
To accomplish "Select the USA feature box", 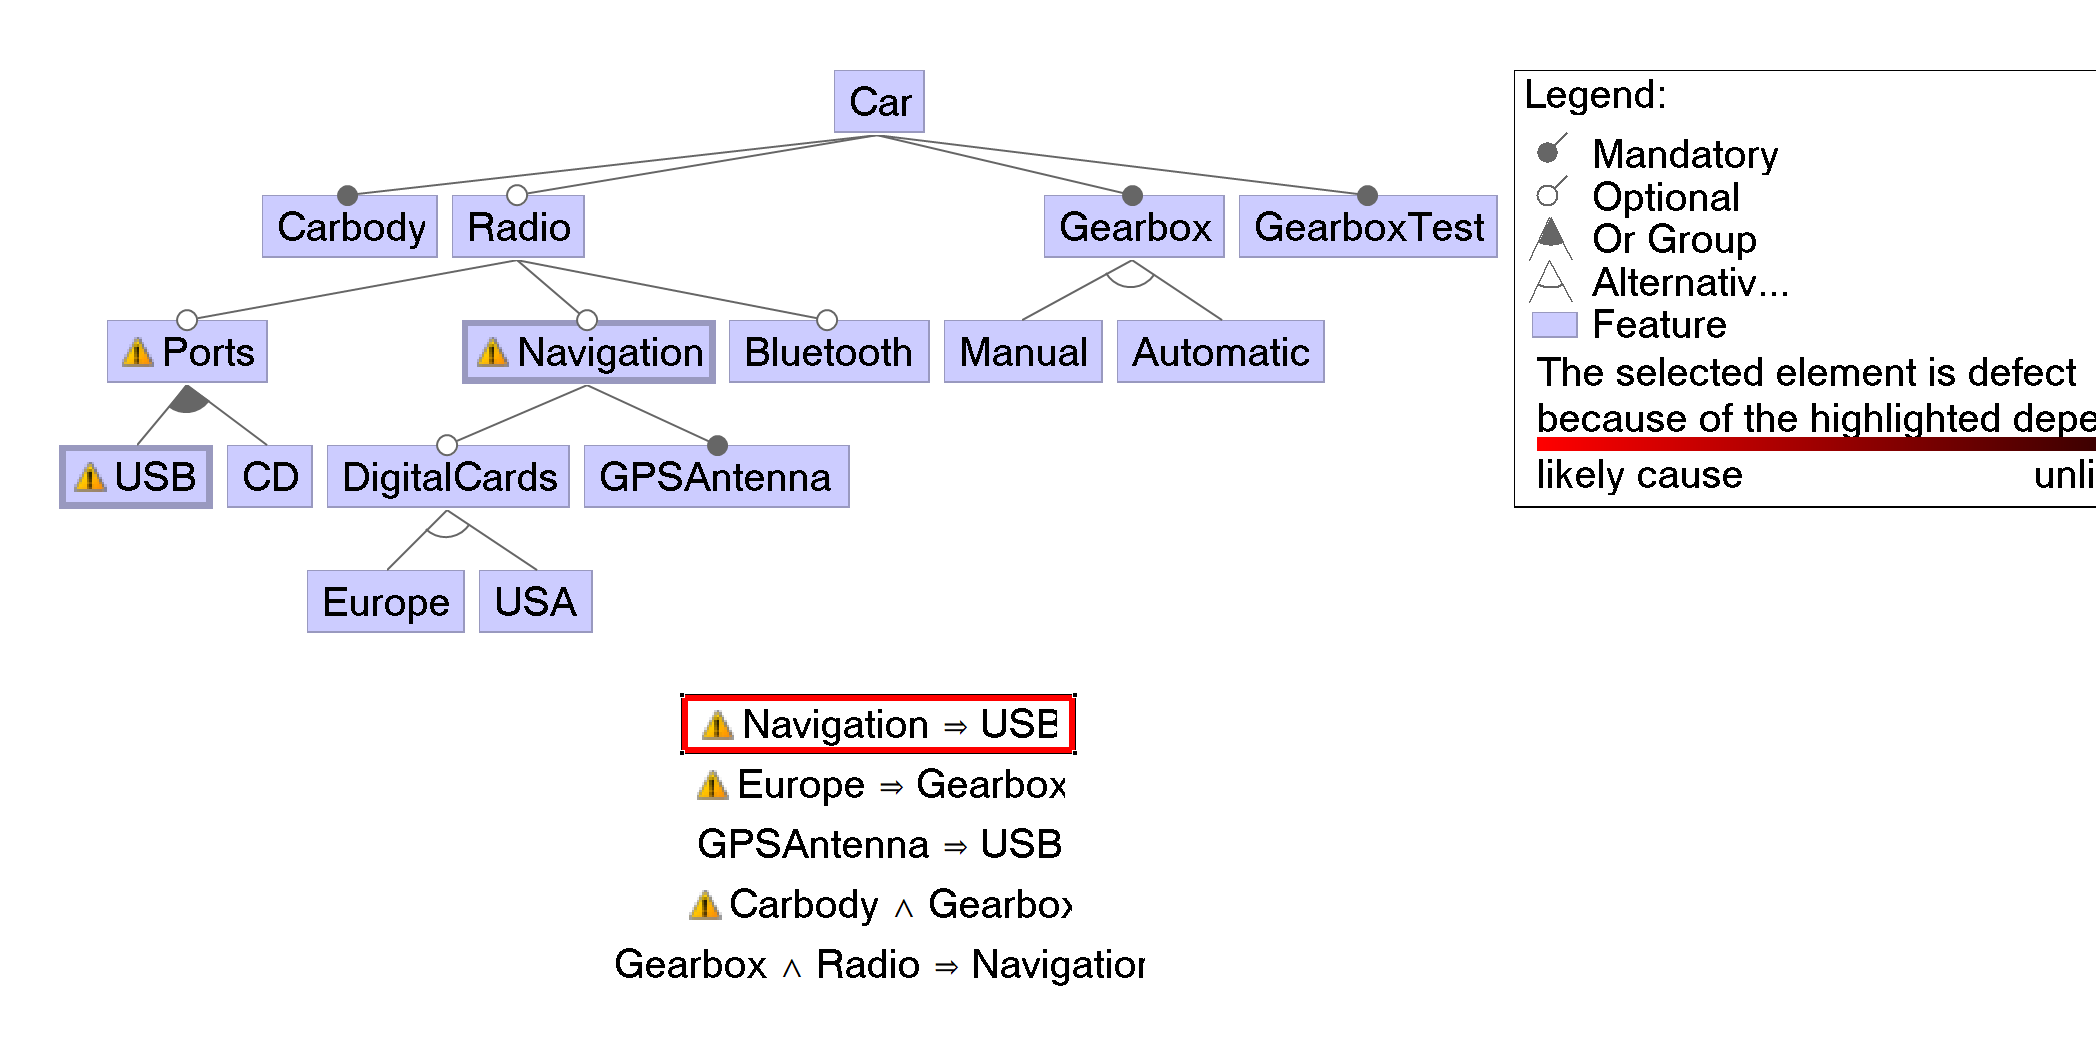I will pyautogui.click(x=536, y=601).
